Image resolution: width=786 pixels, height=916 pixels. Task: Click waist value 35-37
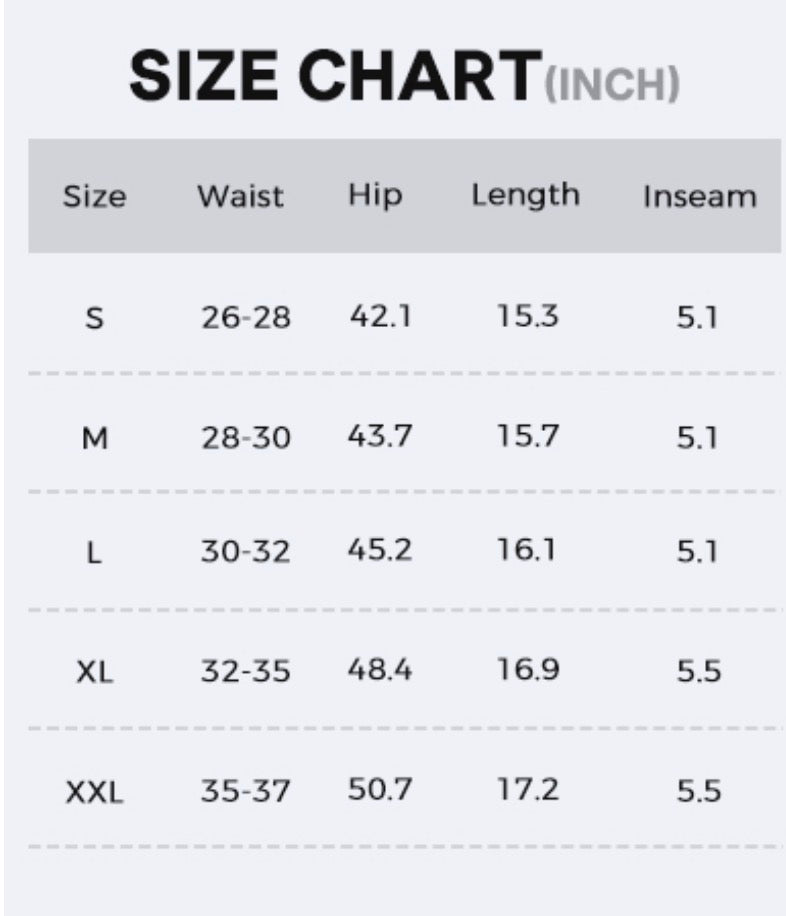tap(245, 791)
